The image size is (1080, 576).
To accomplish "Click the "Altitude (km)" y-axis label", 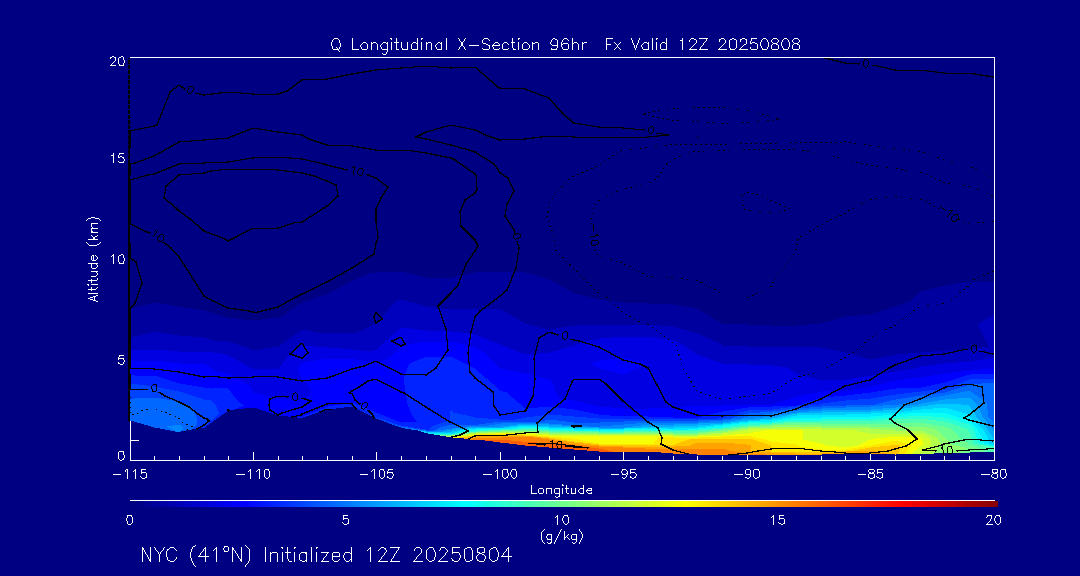I will 93,258.
